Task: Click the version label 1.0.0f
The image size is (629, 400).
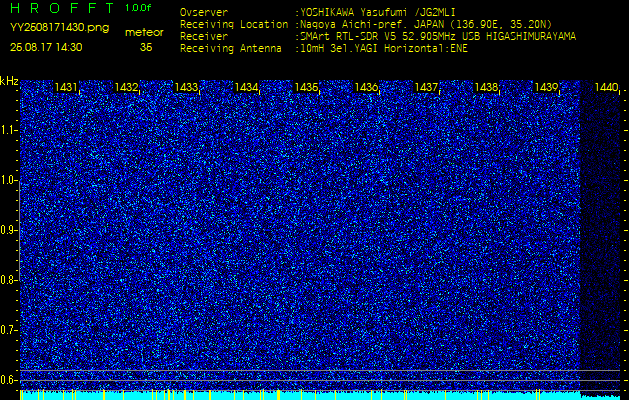Action: (138, 8)
